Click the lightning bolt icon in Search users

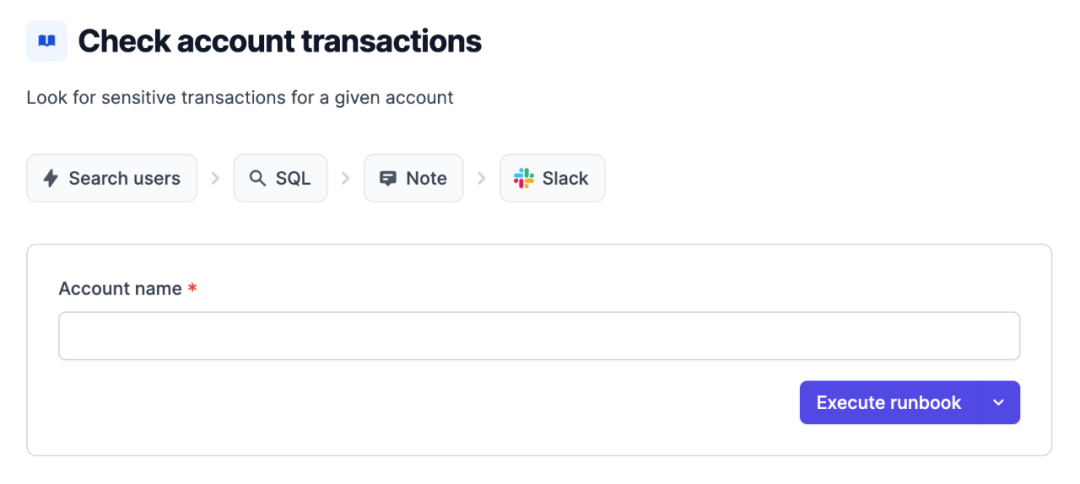(51, 178)
